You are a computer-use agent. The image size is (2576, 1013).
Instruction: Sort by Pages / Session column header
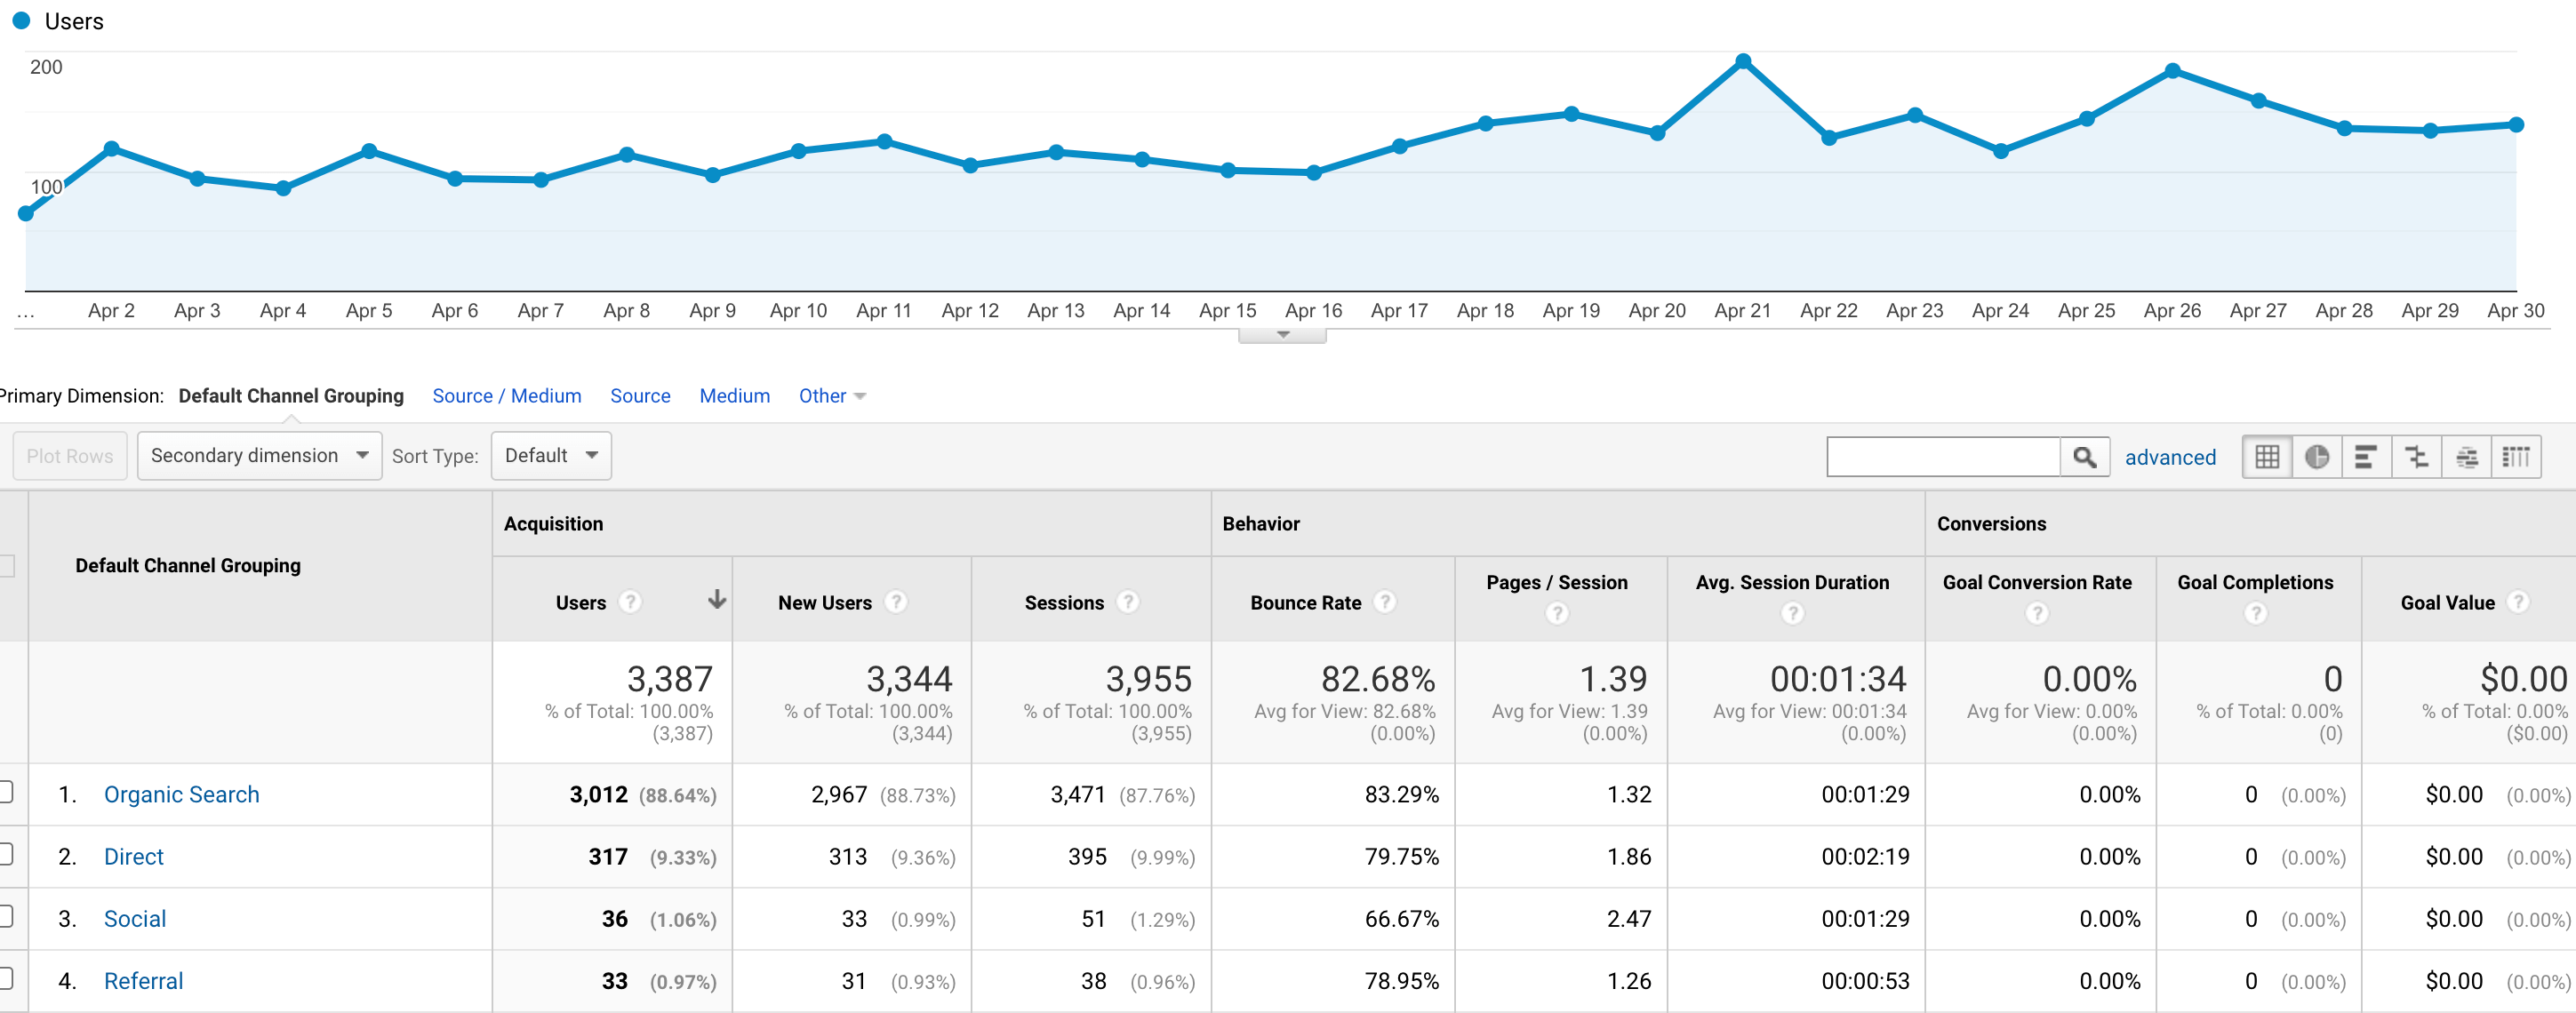[x=1557, y=583]
